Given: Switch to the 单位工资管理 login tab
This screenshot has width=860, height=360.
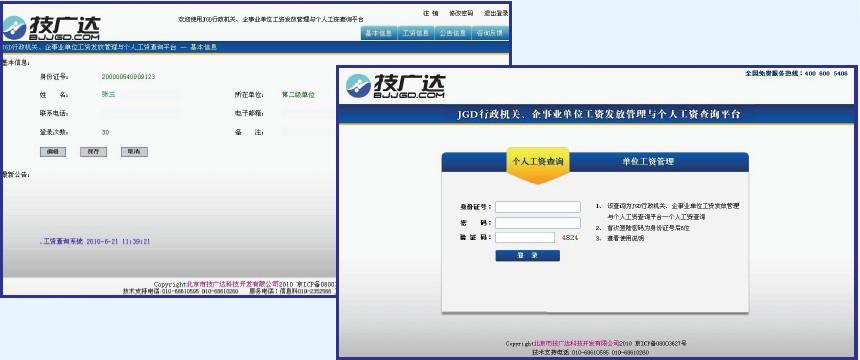Looking at the screenshot, I should click(648, 162).
